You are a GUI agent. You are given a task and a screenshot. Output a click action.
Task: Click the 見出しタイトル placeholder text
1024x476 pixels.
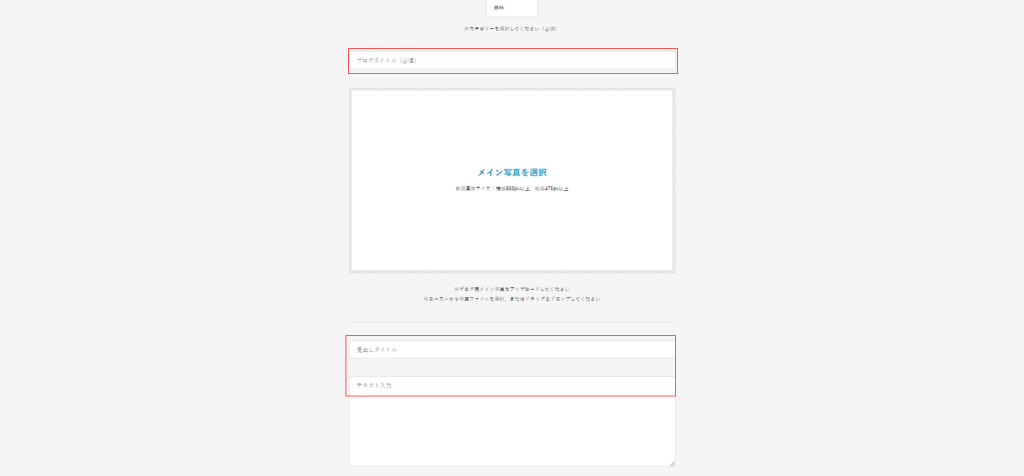(377, 350)
